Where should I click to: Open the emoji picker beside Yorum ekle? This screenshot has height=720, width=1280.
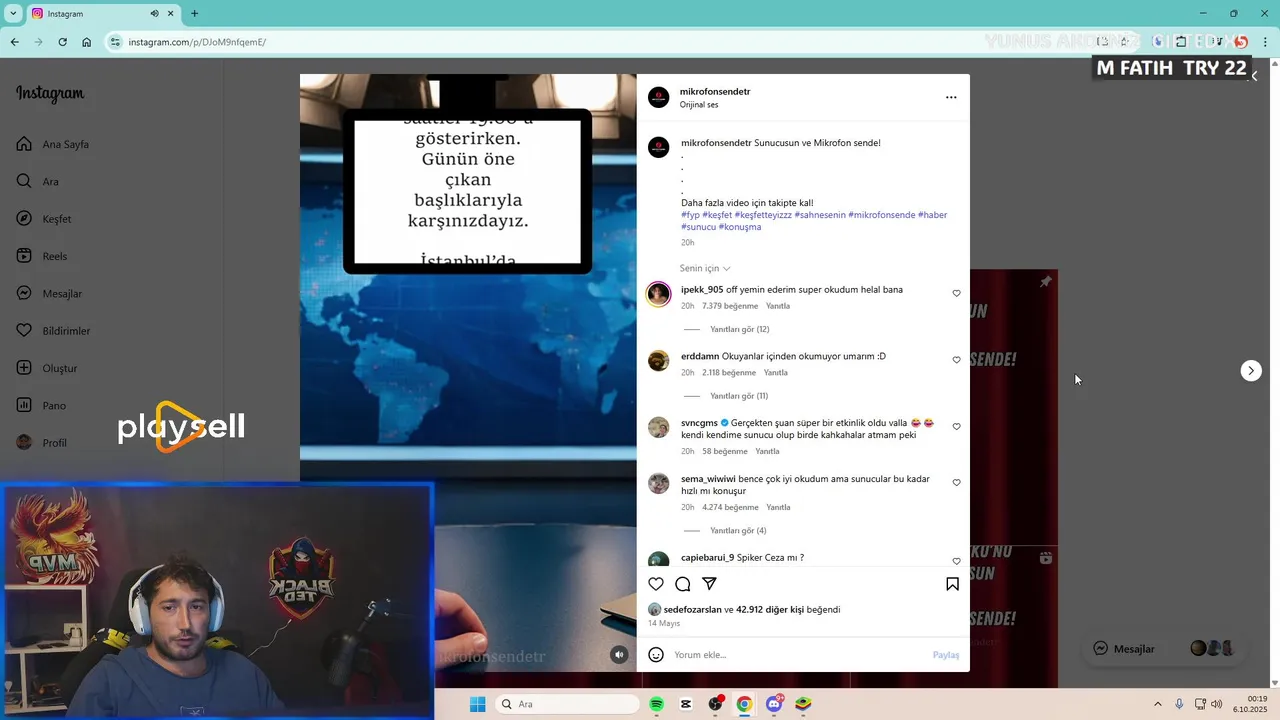(656, 655)
